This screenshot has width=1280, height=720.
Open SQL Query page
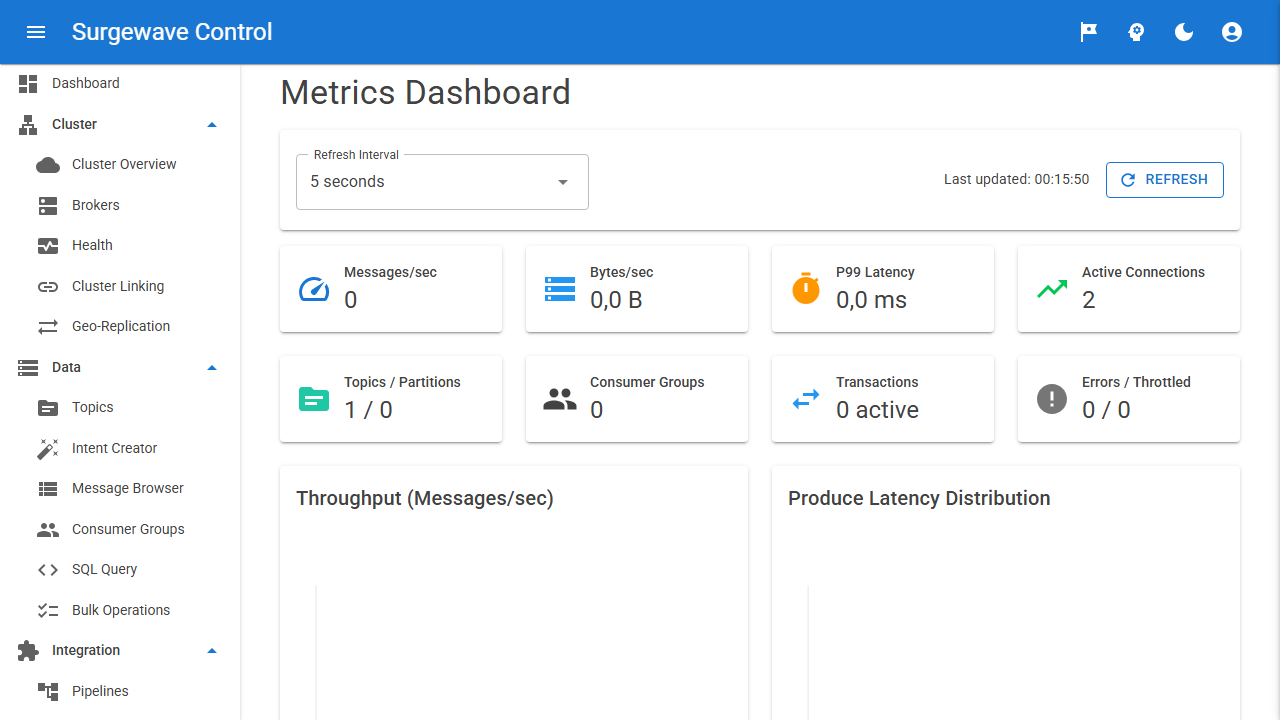point(120,570)
